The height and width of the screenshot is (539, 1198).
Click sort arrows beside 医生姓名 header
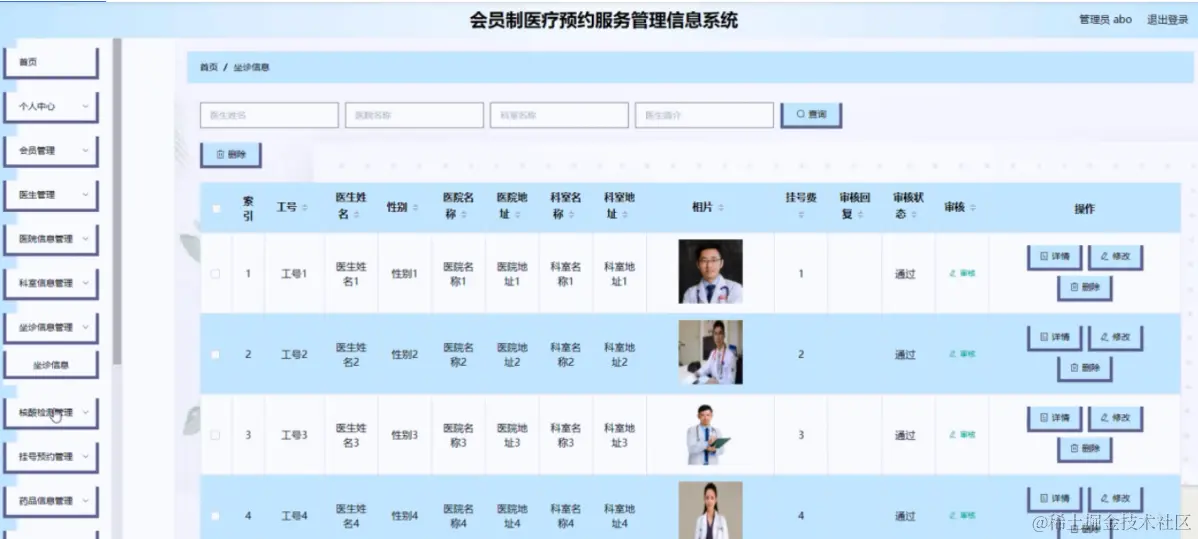[x=359, y=216]
